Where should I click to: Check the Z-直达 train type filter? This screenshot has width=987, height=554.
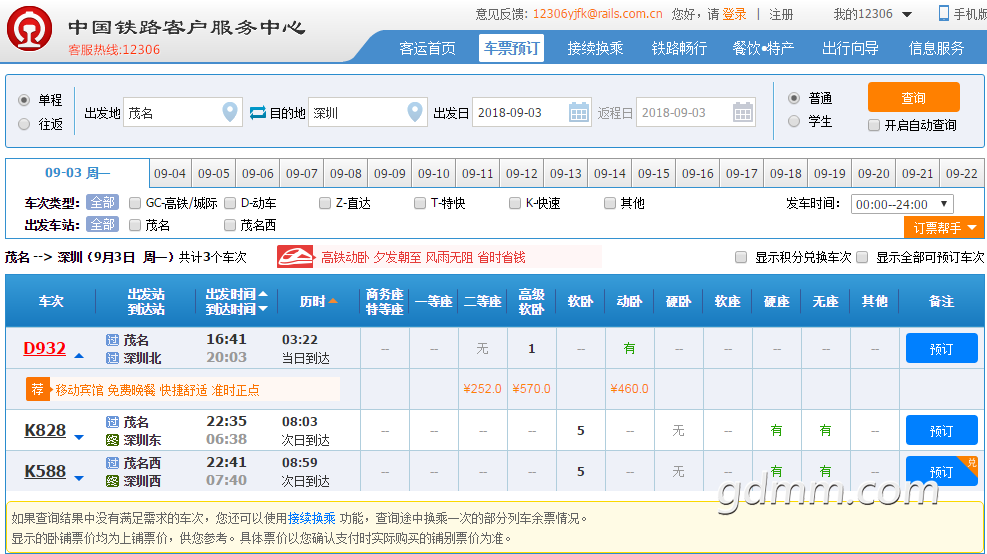(x=325, y=203)
